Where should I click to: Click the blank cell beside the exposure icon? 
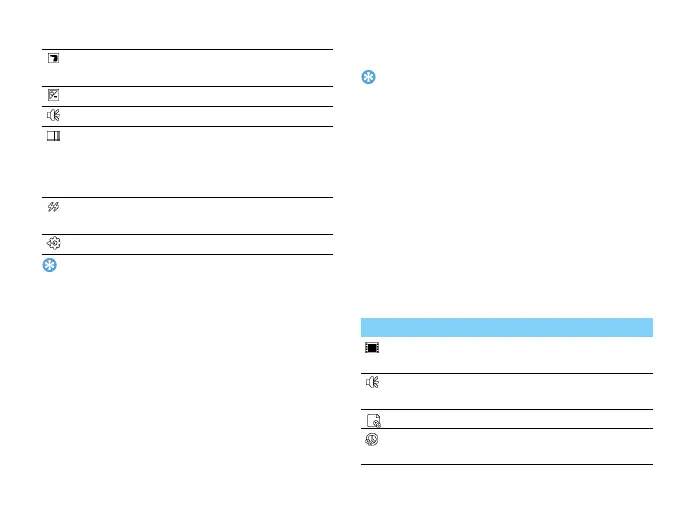199,96
